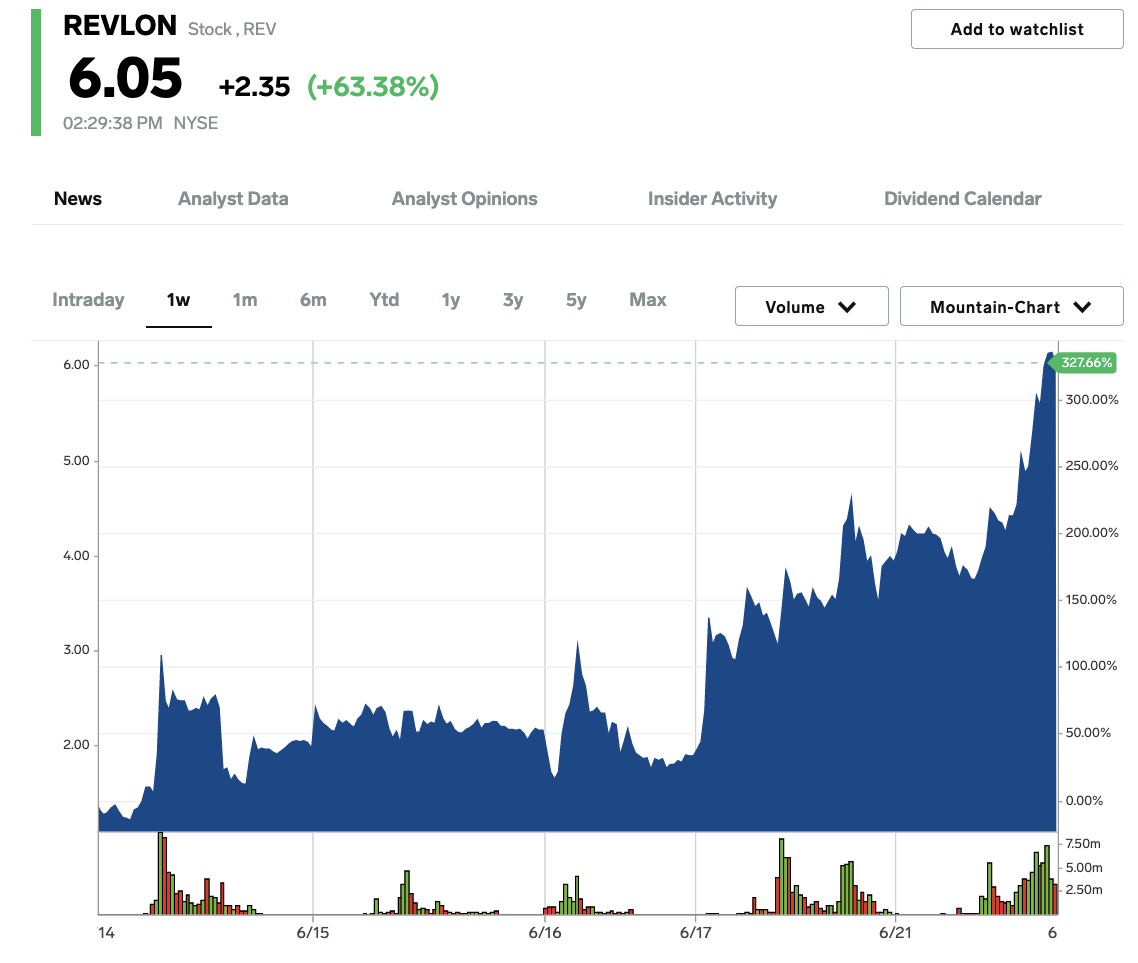The image size is (1138, 963).
Task: Click the 6/16 date axis label
Action: pos(545,933)
